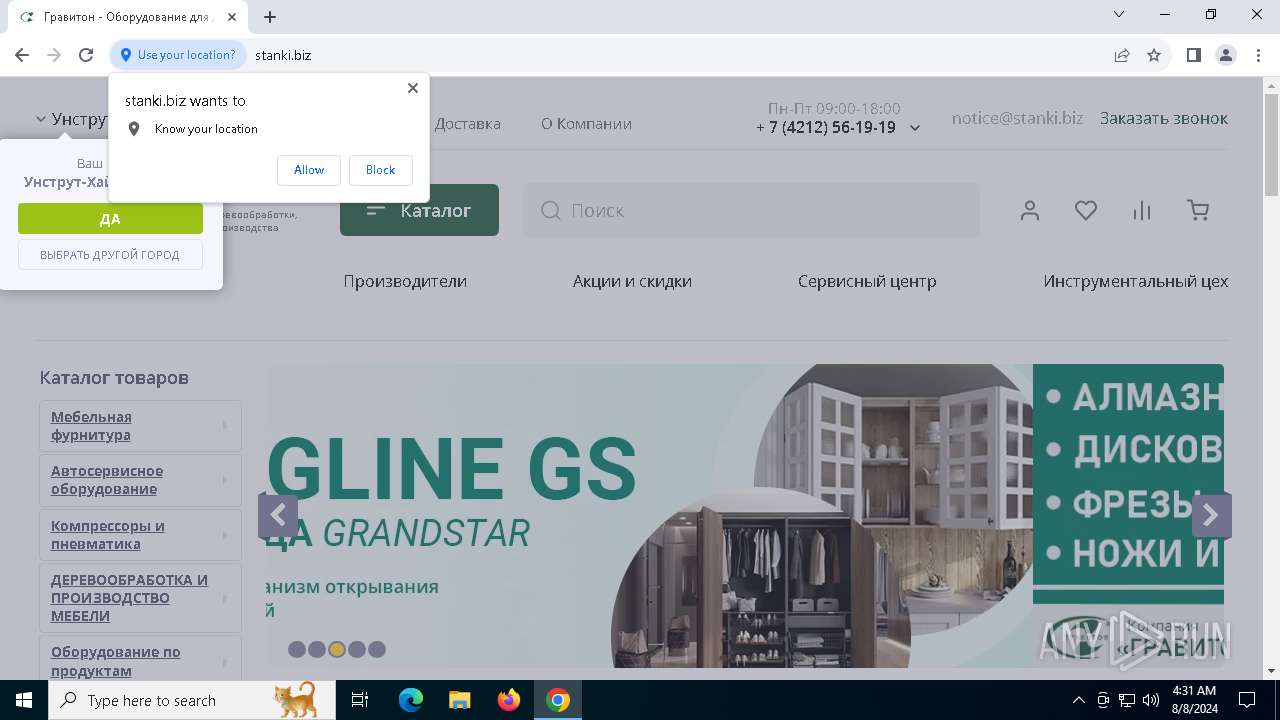Viewport: 1280px width, 720px height.
Task: Open the shopping cart icon
Action: tap(1198, 210)
